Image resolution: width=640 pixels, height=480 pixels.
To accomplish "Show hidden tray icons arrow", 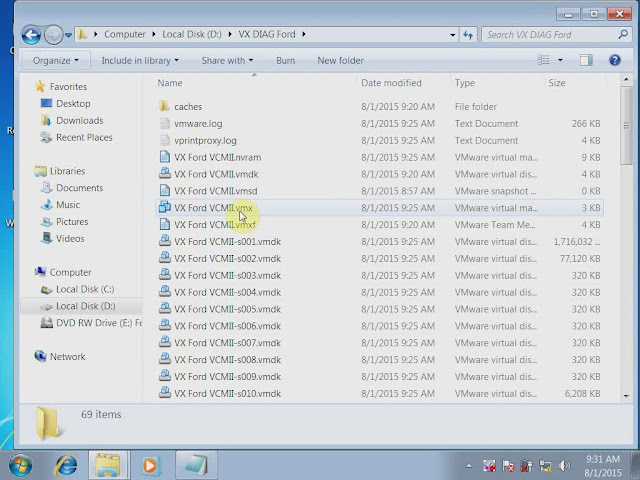I will (469, 466).
